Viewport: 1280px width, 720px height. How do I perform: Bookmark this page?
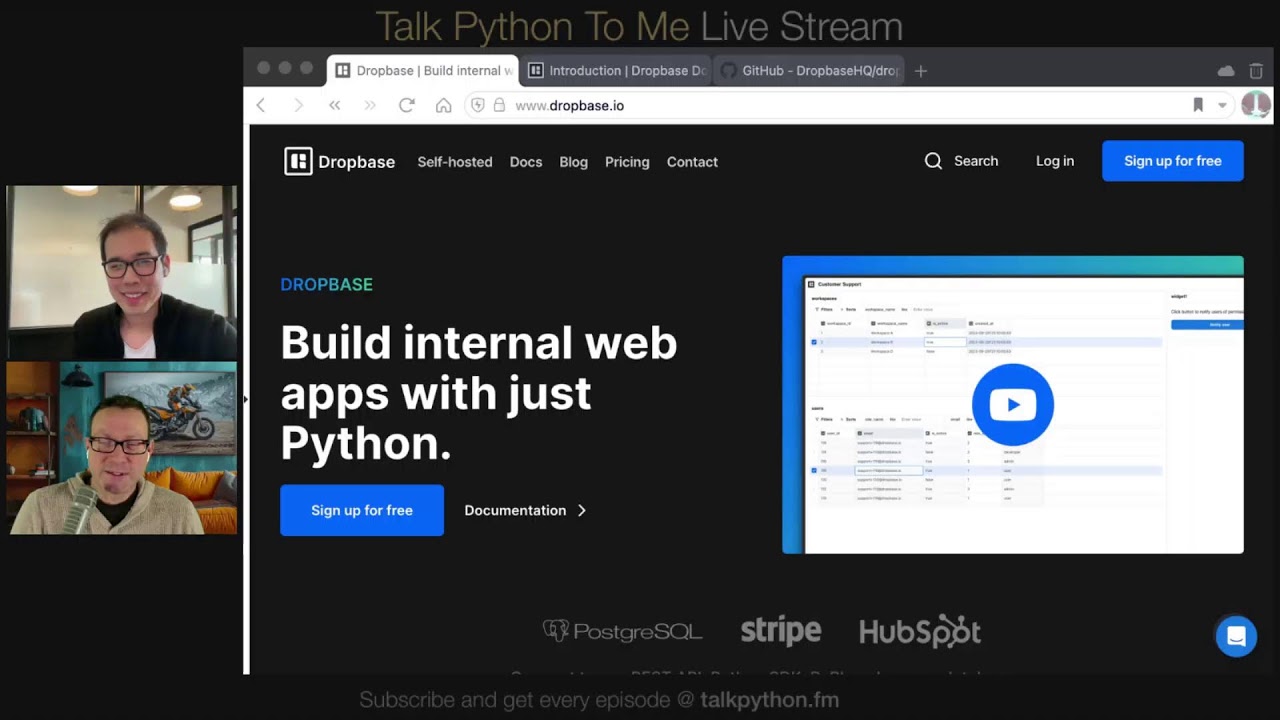(1198, 105)
